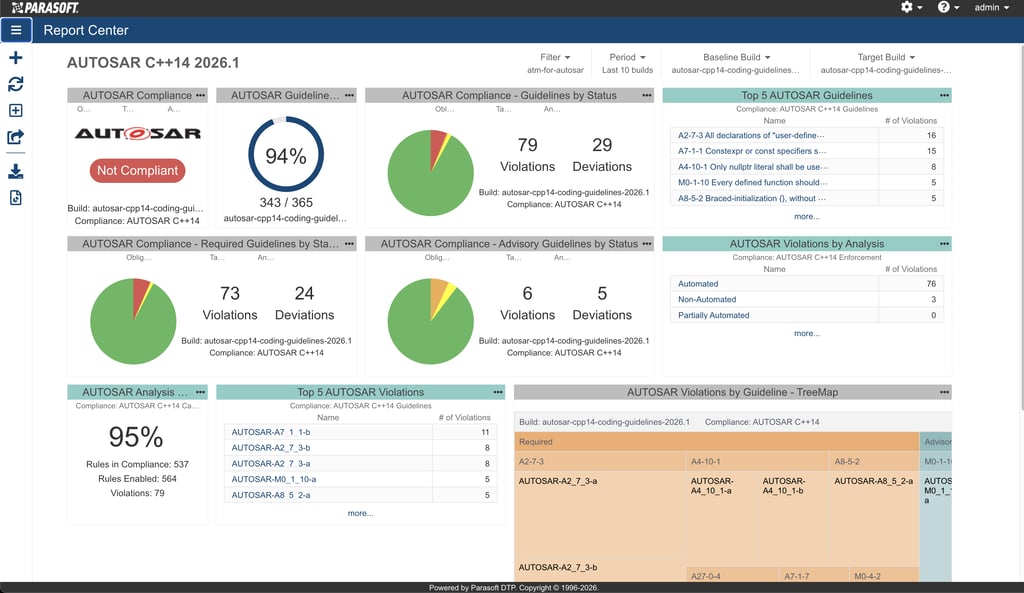Screen dimensions: 1024x593
Task: Open violation AUTOSAR-A7_1_1-b link
Action: coord(271,432)
